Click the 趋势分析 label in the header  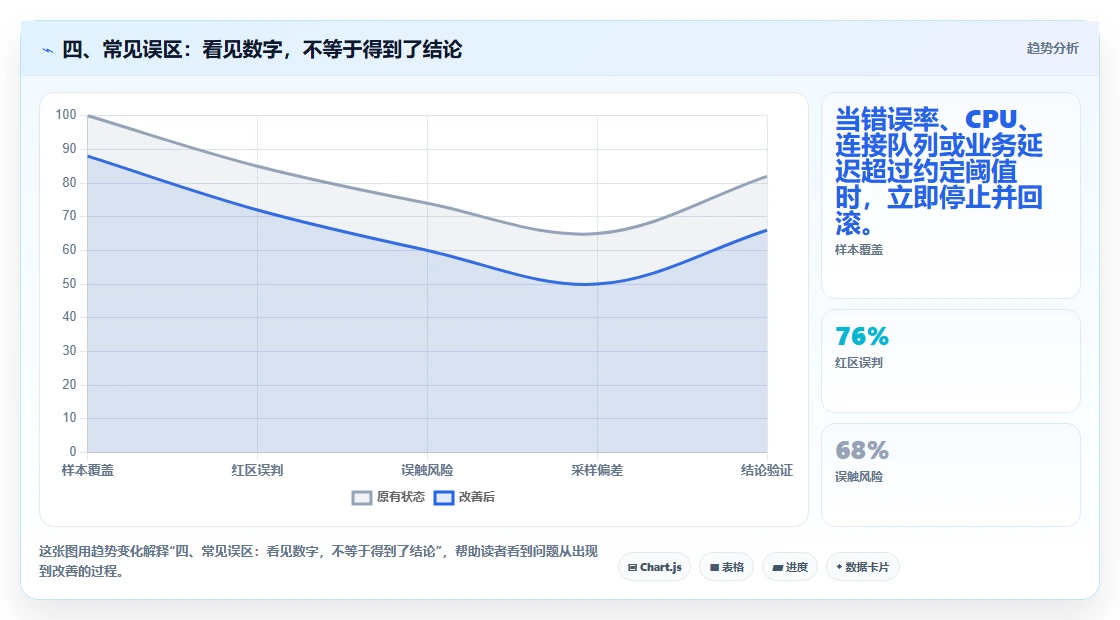click(x=1052, y=48)
